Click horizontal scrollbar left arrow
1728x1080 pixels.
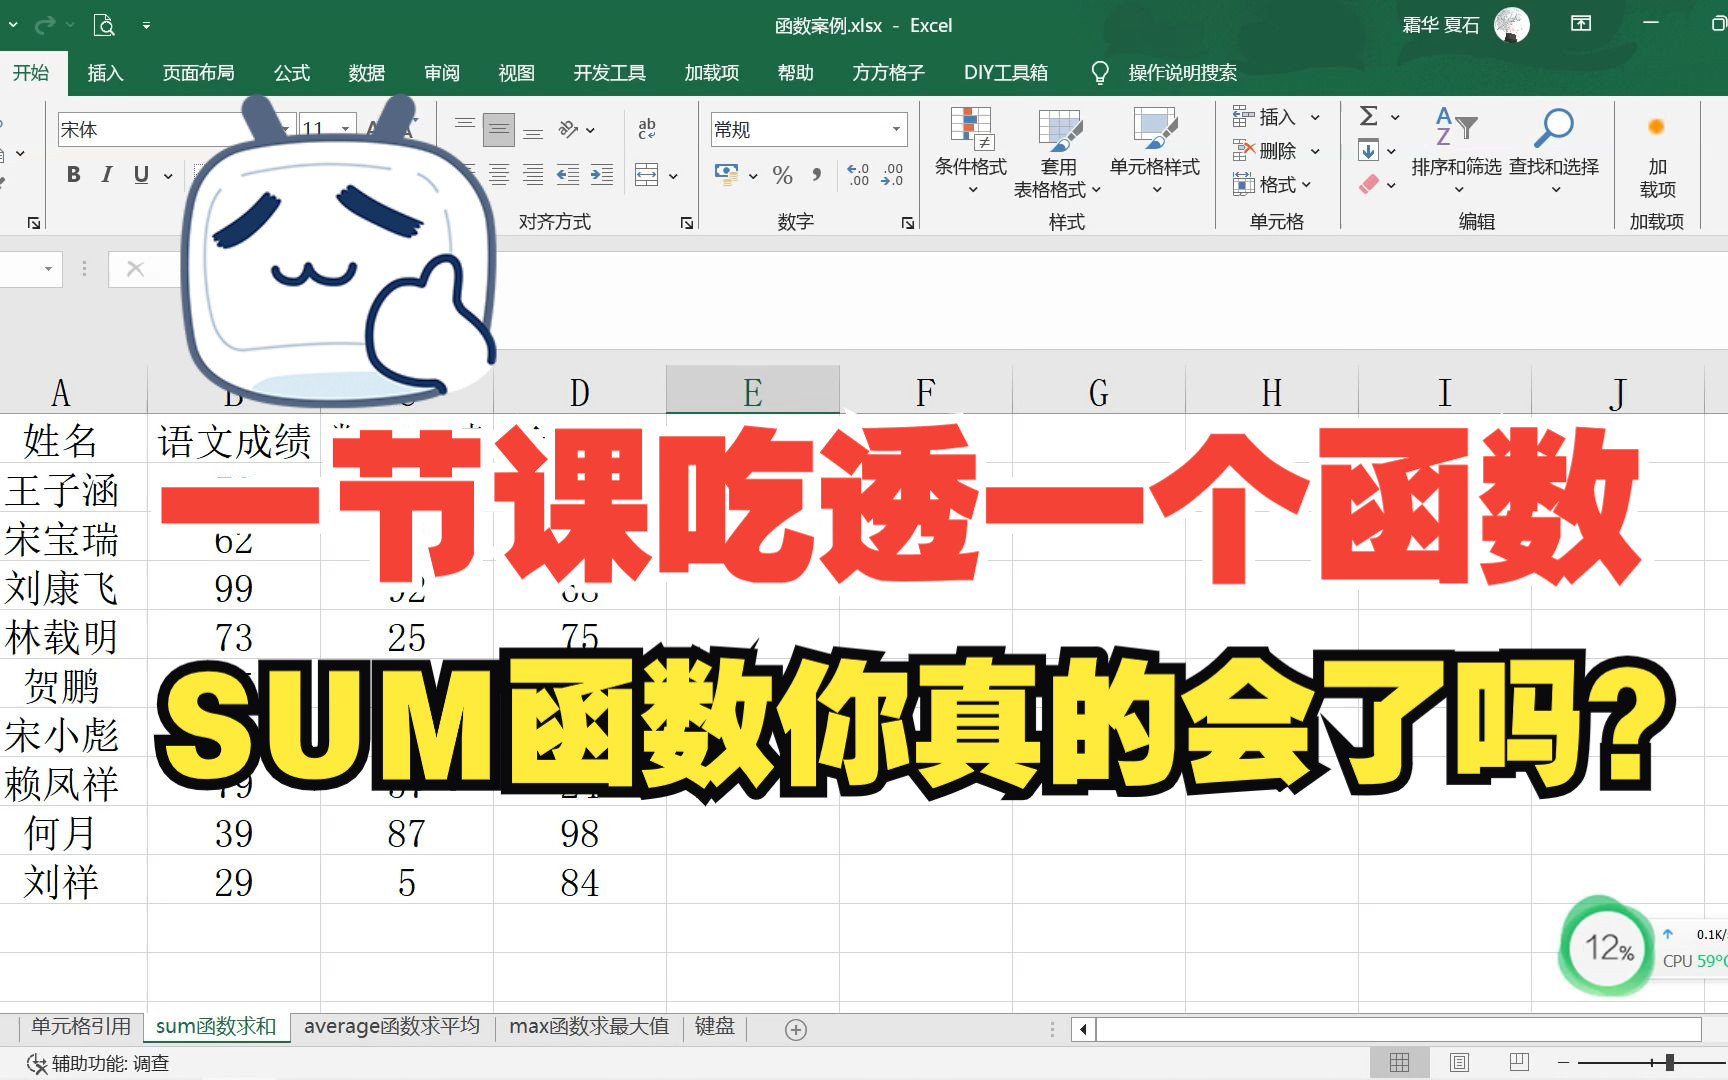click(x=1083, y=1029)
